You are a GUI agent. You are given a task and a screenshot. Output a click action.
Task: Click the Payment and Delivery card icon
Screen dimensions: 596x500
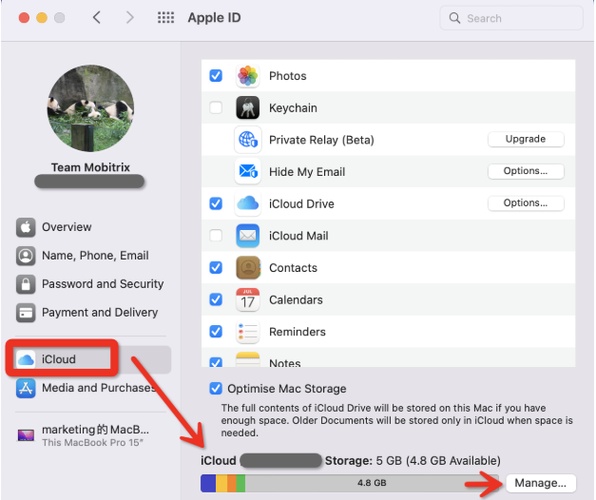point(26,313)
